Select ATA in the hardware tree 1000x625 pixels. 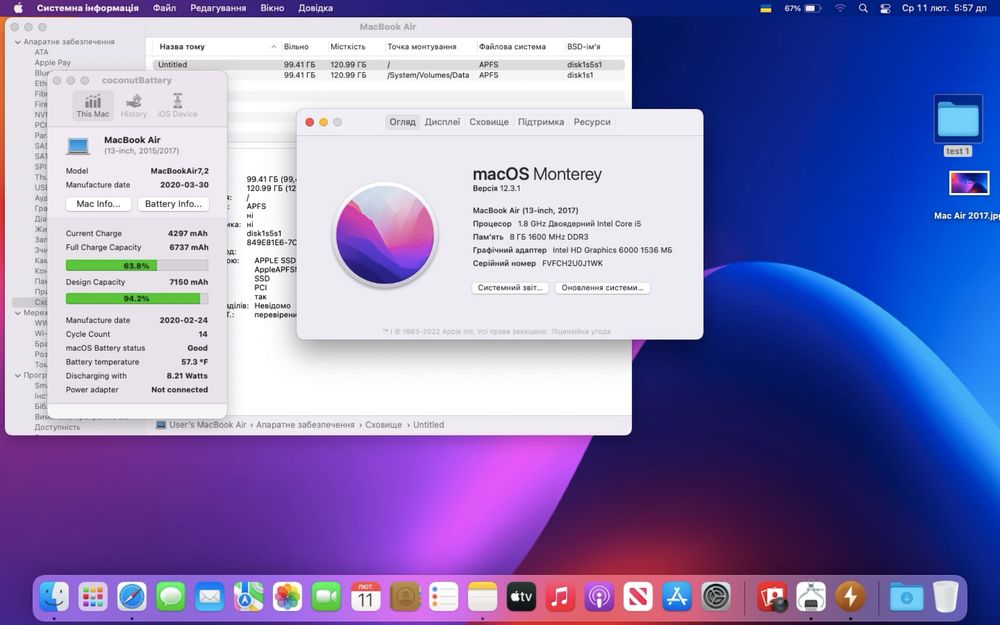point(41,52)
